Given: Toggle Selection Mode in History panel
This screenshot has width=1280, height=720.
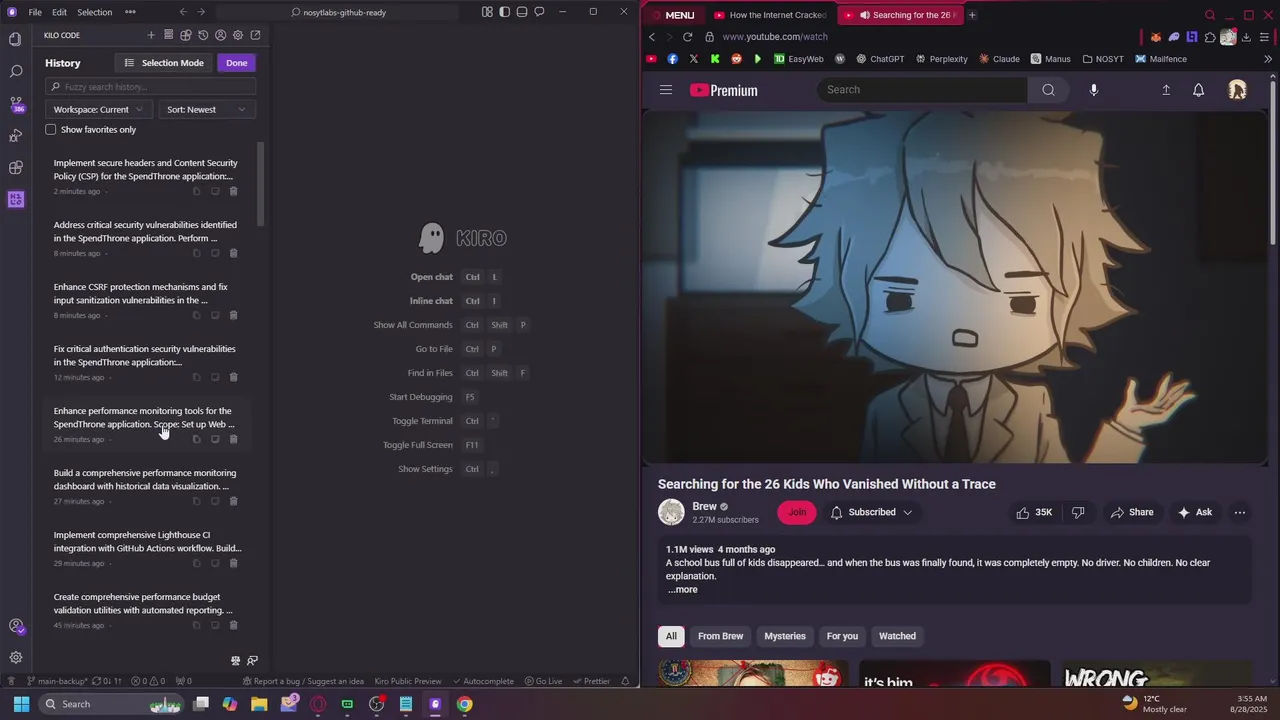Looking at the screenshot, I should [x=164, y=63].
